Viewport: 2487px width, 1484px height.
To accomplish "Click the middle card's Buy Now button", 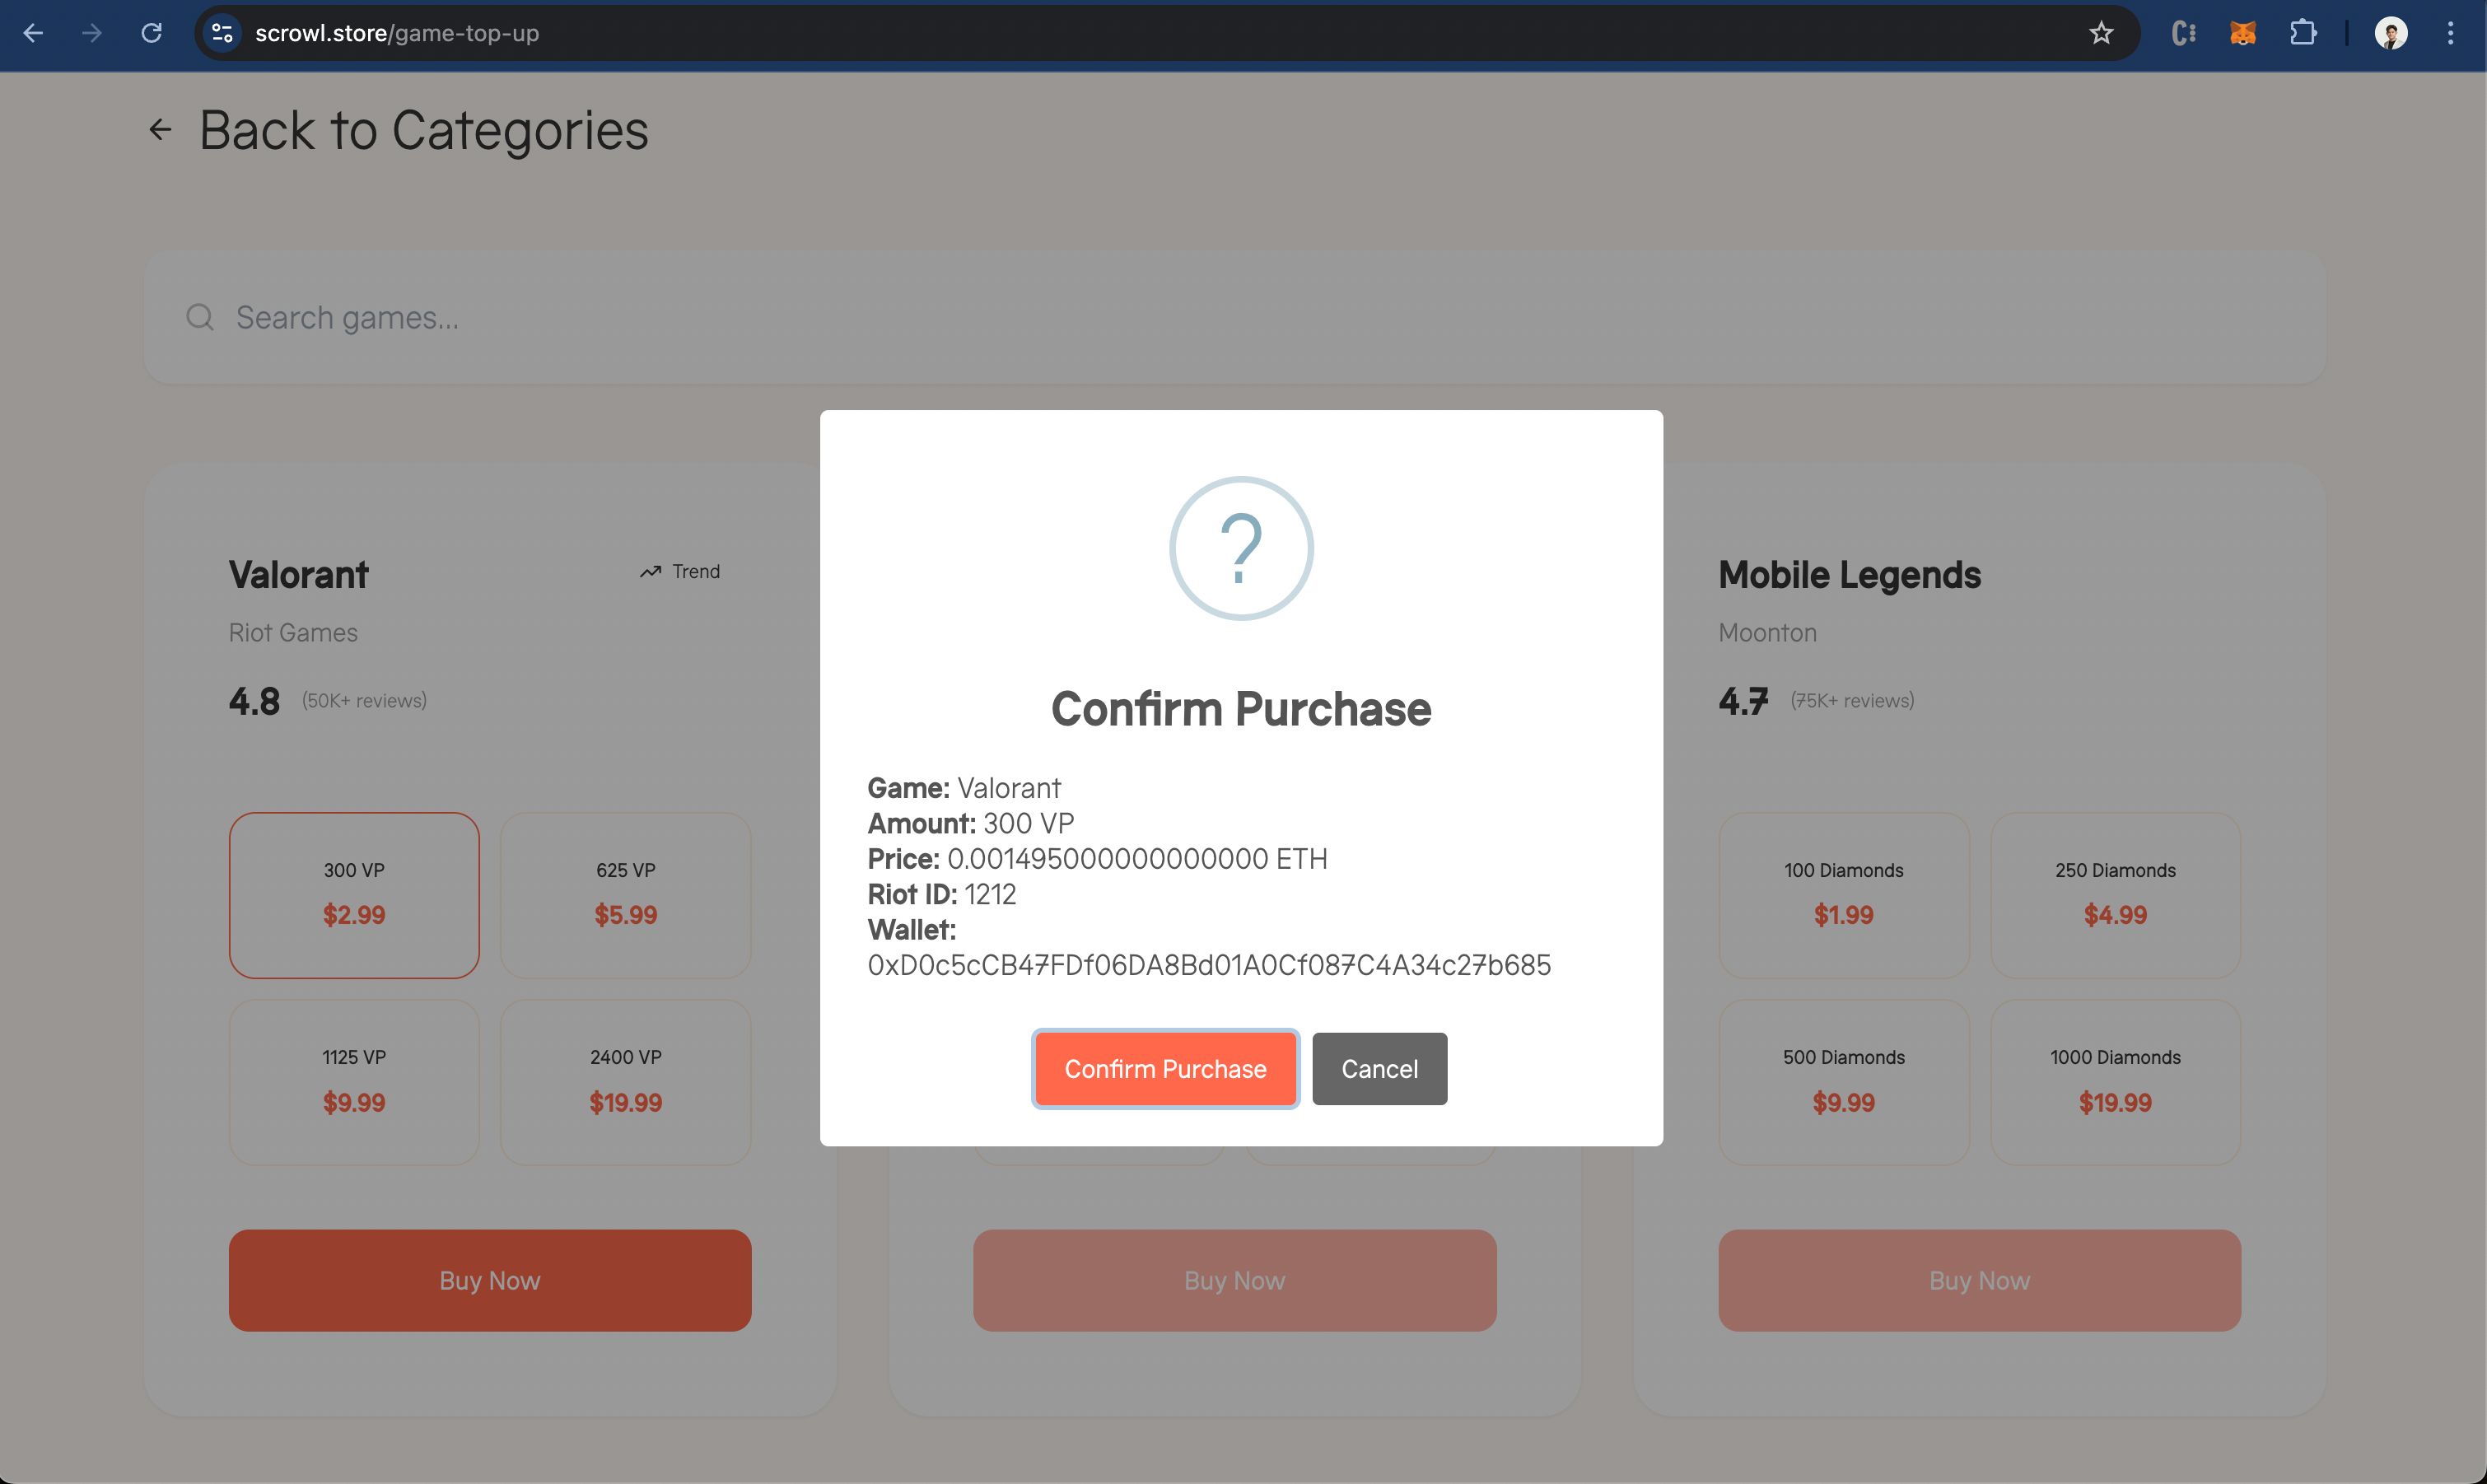I will [1234, 1280].
